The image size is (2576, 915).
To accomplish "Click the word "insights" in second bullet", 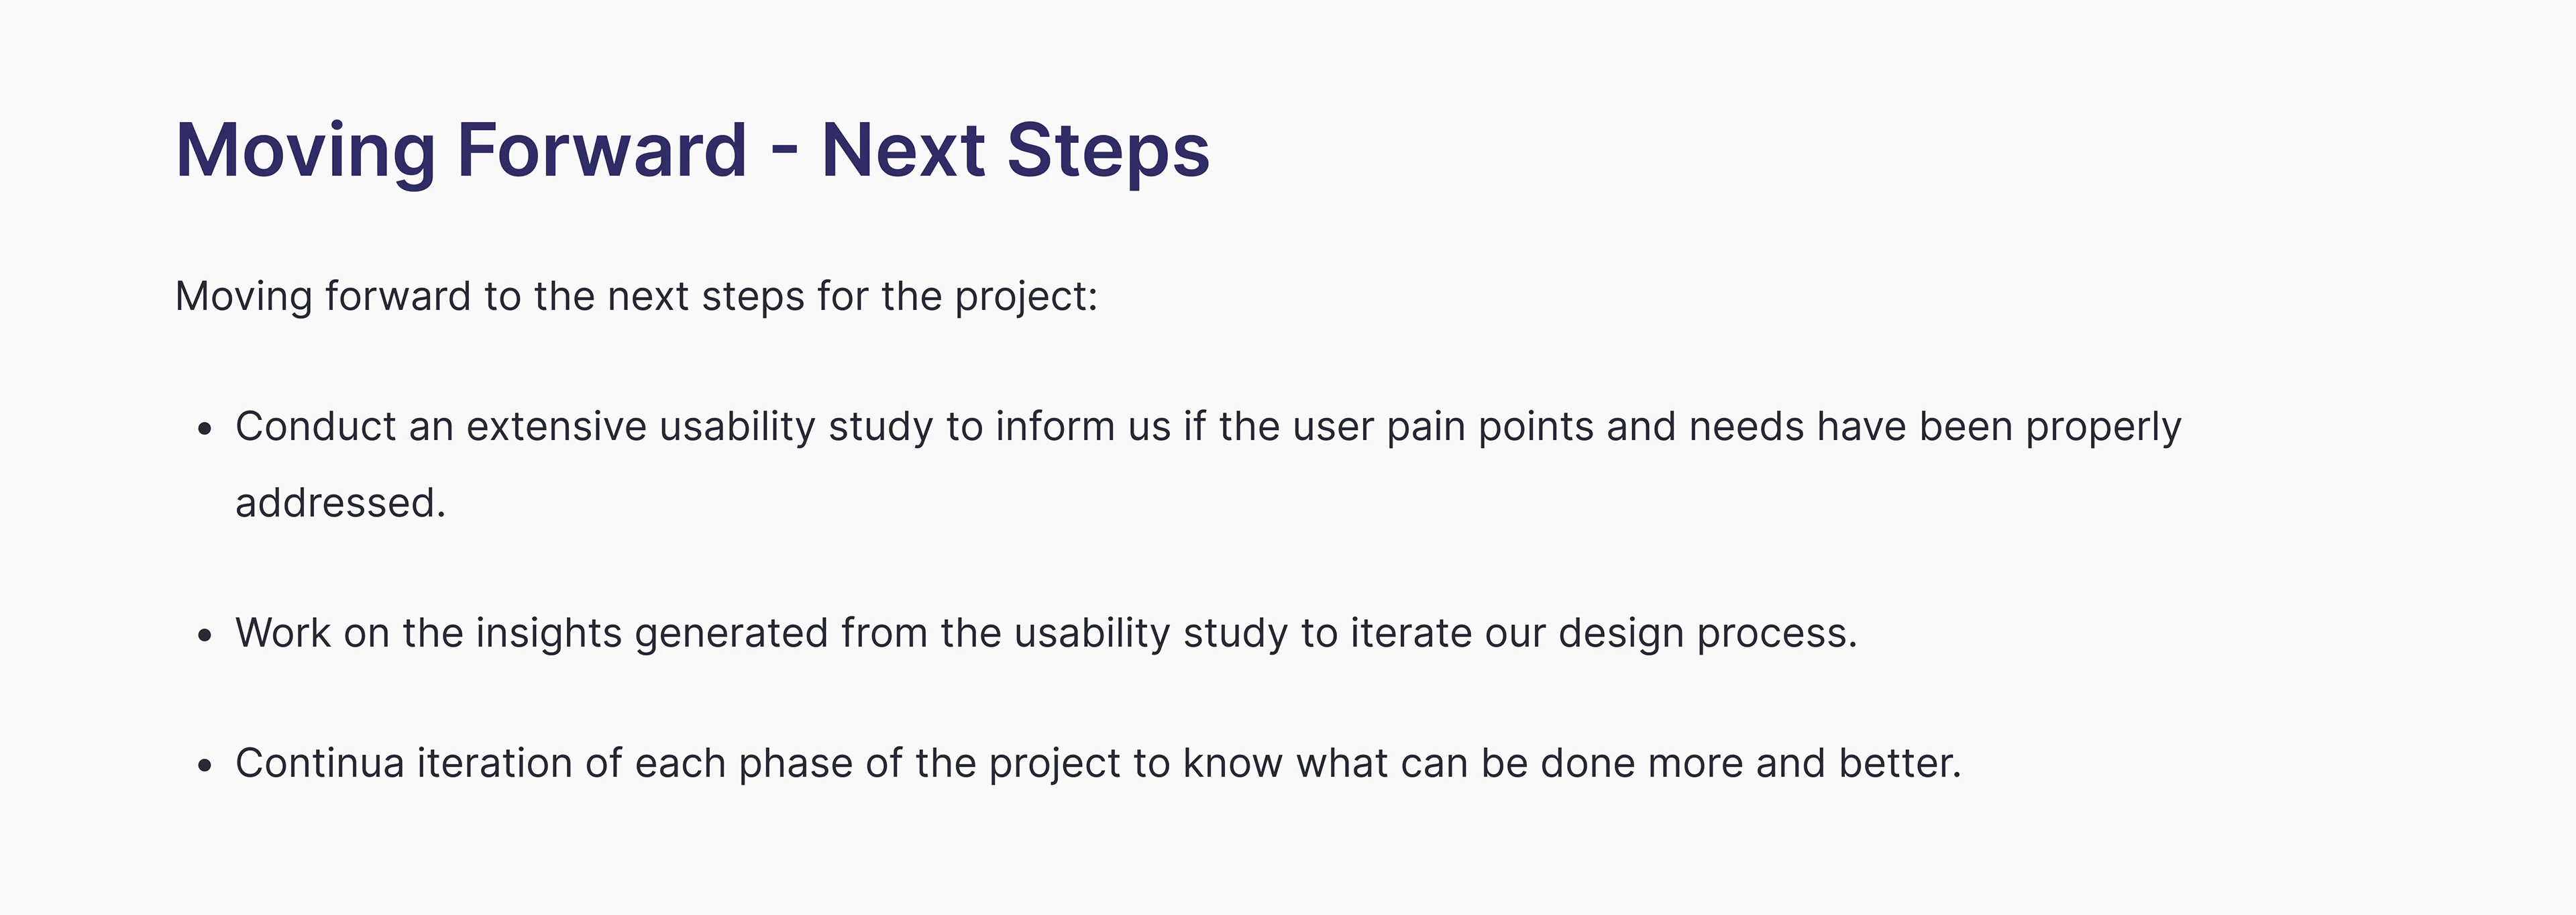I will 548,633.
